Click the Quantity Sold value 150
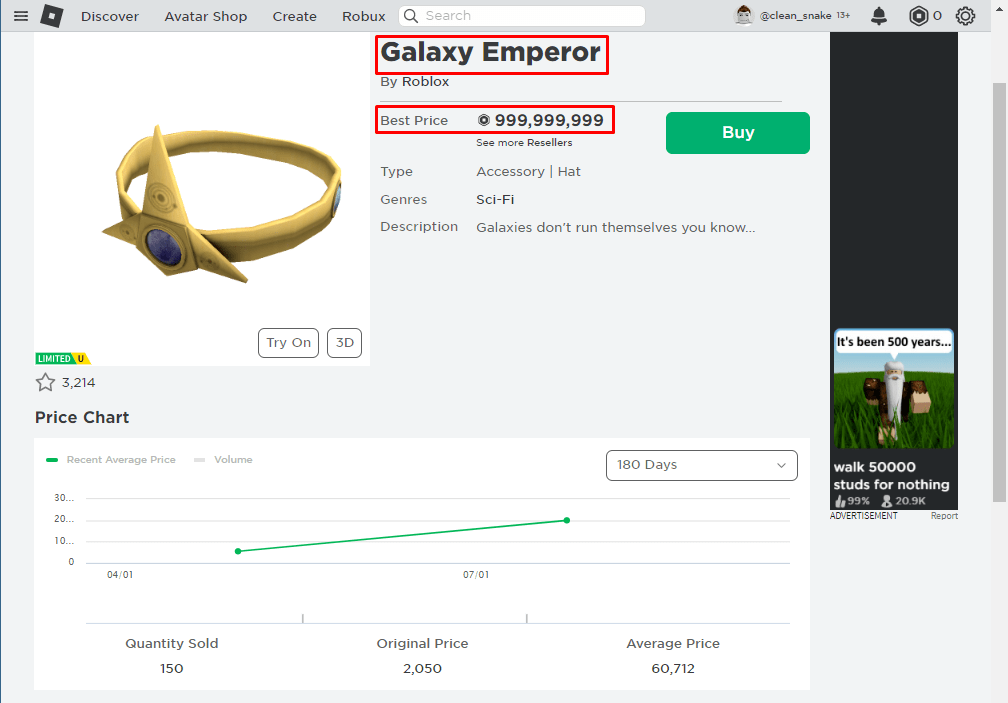1008x703 pixels. (x=172, y=668)
